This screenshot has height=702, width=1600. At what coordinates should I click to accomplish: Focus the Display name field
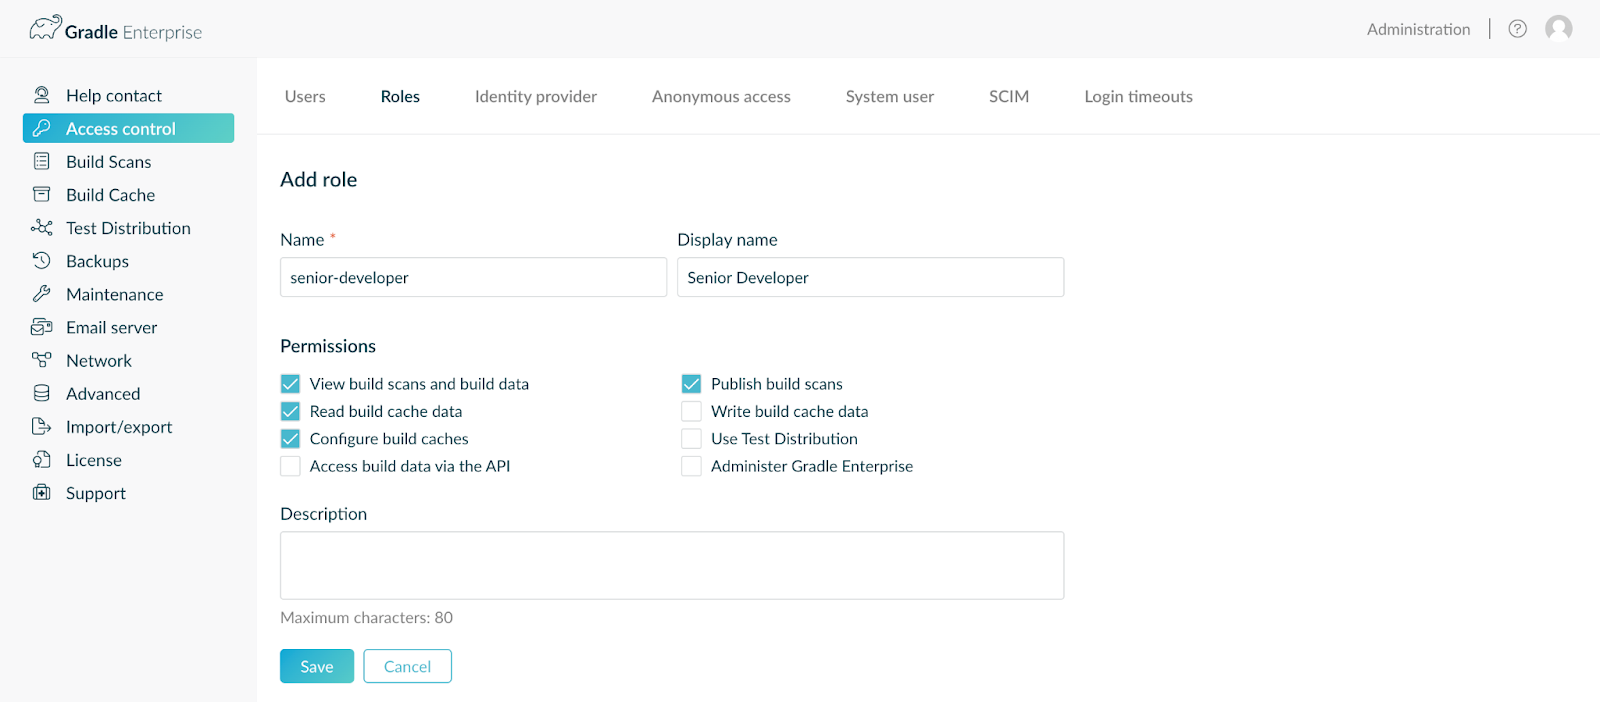[870, 277]
